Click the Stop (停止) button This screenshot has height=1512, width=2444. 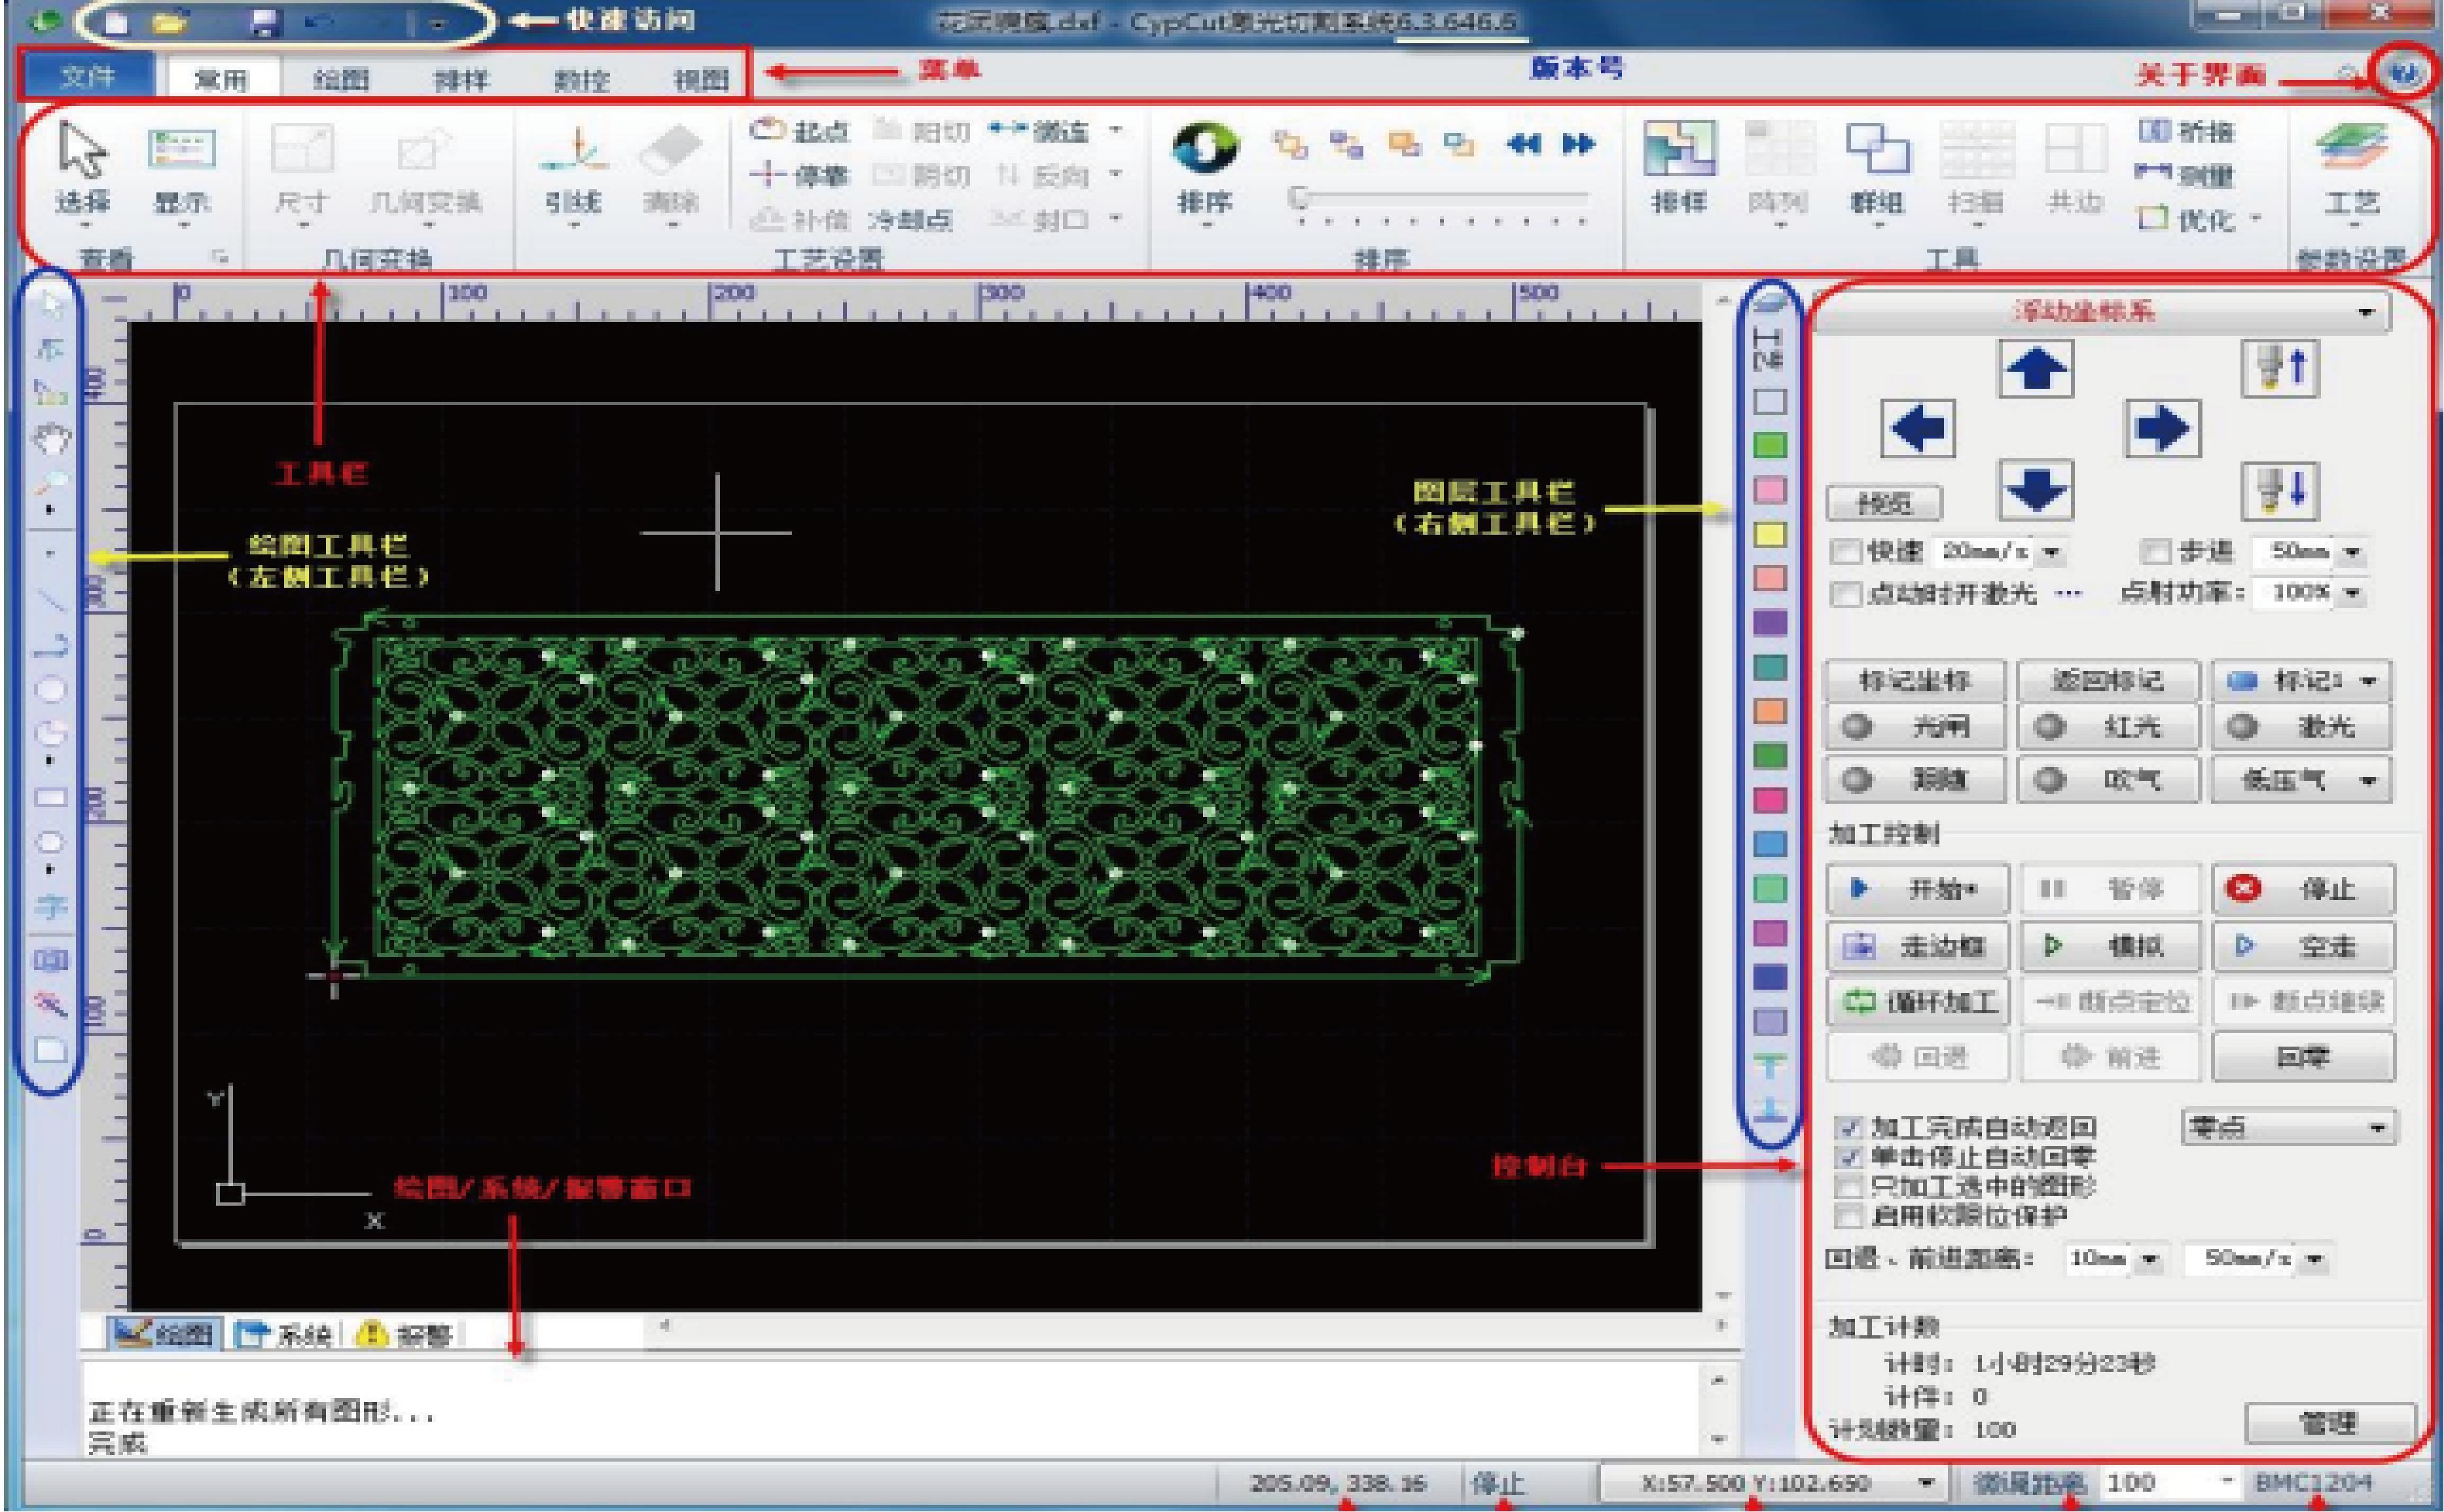(2303, 889)
